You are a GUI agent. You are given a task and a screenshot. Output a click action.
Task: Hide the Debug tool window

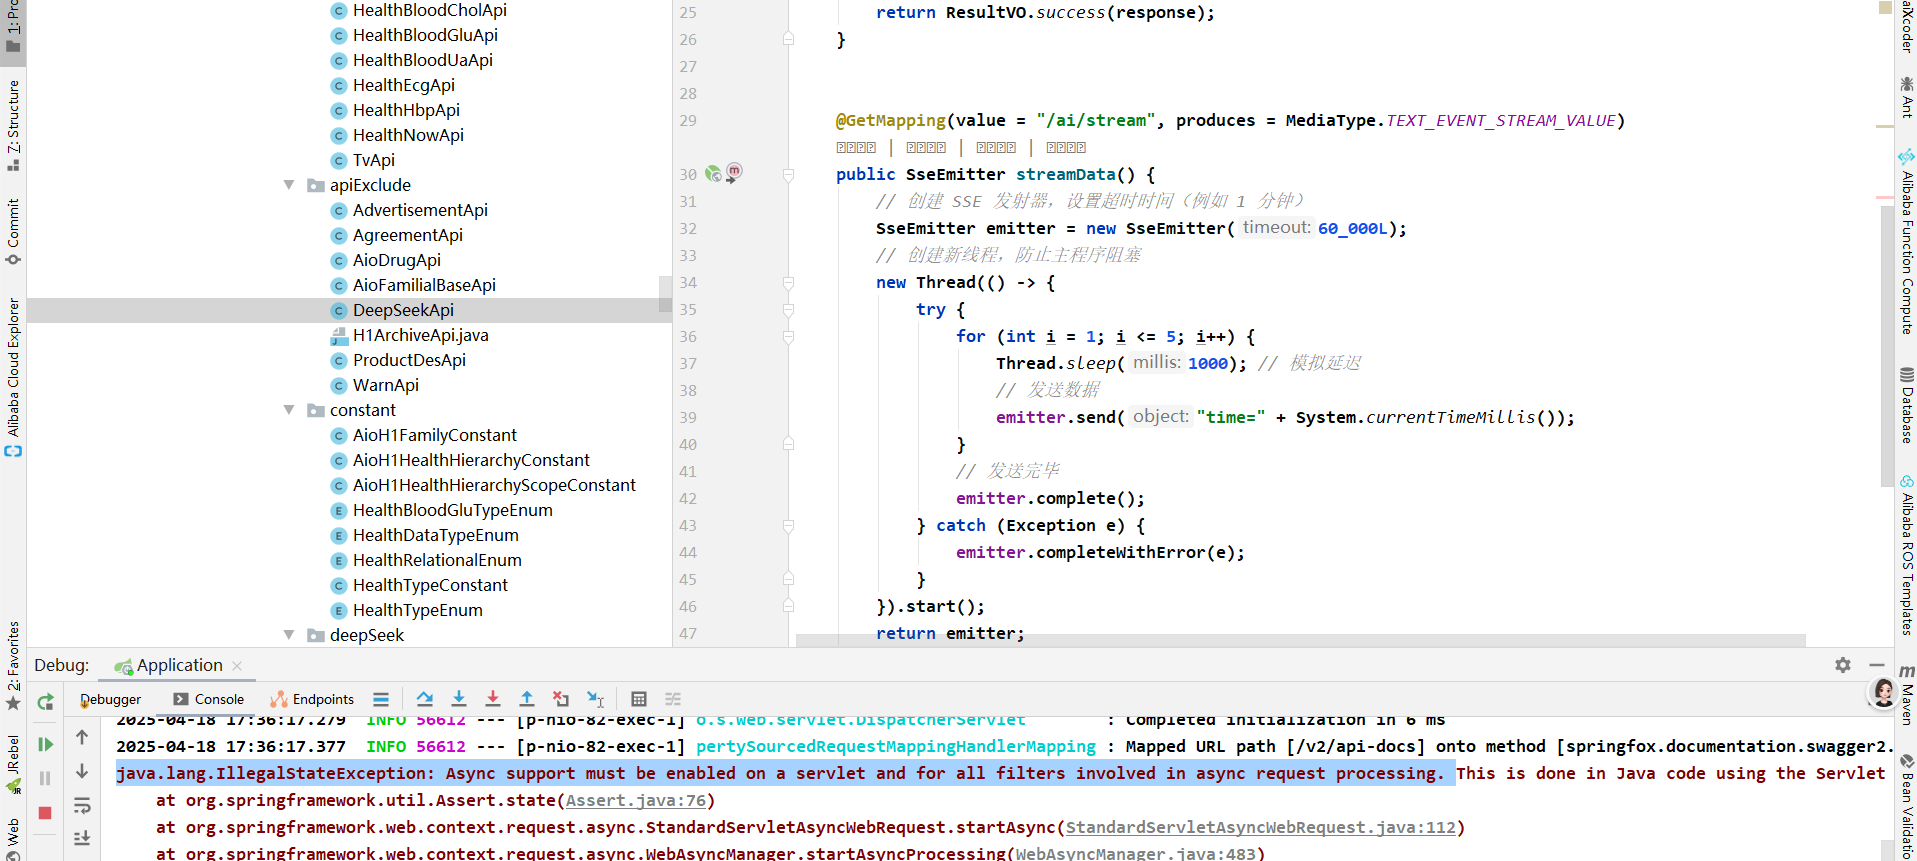(1877, 665)
